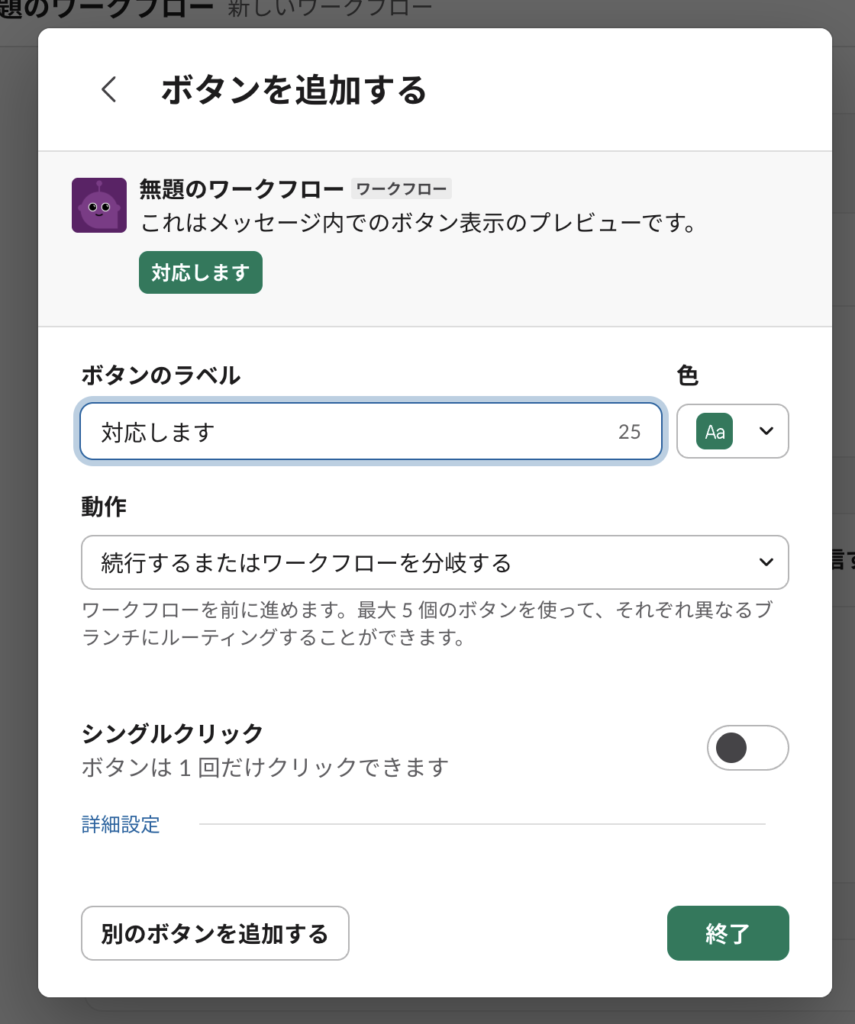Click the back arrow in dialog header
The height and width of the screenshot is (1024, 855).
(109, 89)
